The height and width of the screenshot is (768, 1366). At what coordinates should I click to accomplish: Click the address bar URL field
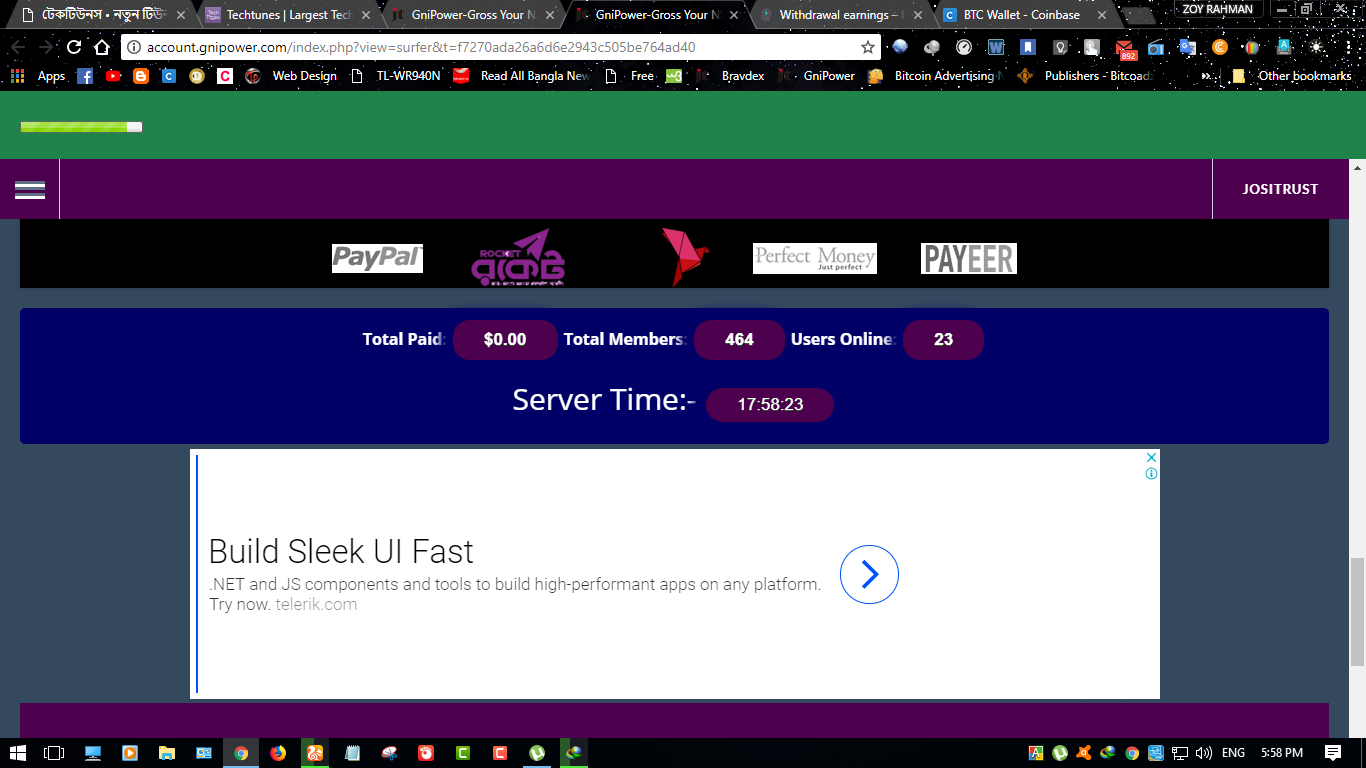click(x=500, y=47)
